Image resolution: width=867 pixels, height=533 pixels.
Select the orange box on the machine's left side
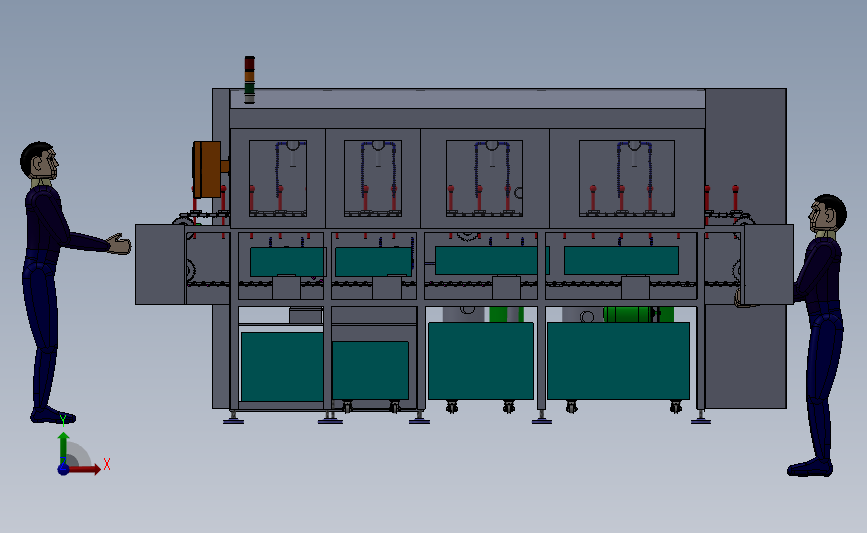[x=209, y=169]
